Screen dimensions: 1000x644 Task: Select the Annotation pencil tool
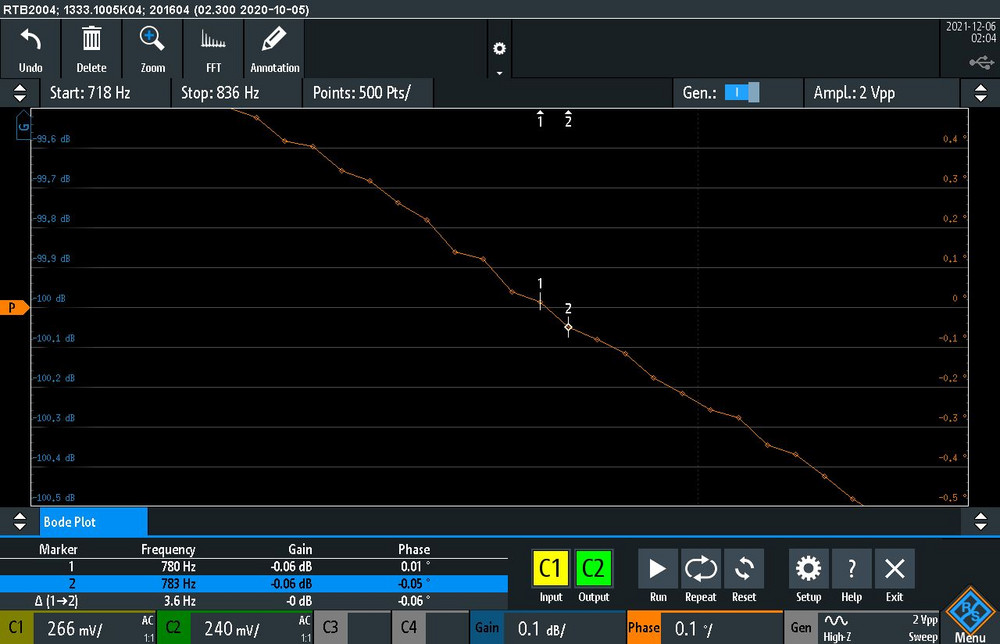pos(274,39)
